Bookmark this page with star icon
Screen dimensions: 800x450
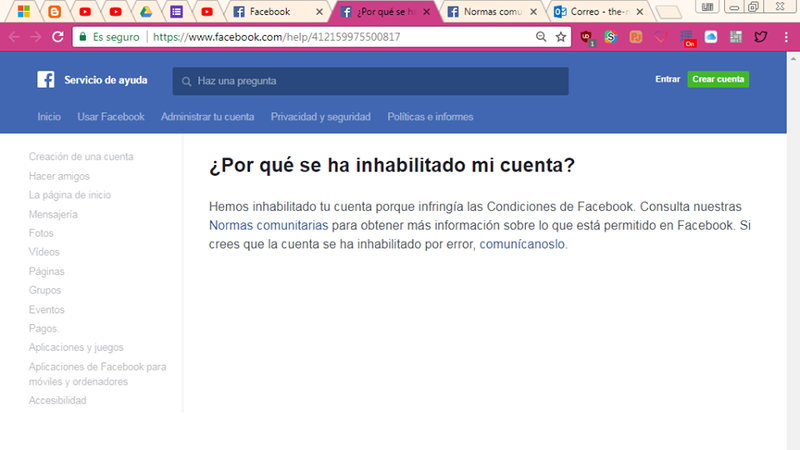click(561, 37)
